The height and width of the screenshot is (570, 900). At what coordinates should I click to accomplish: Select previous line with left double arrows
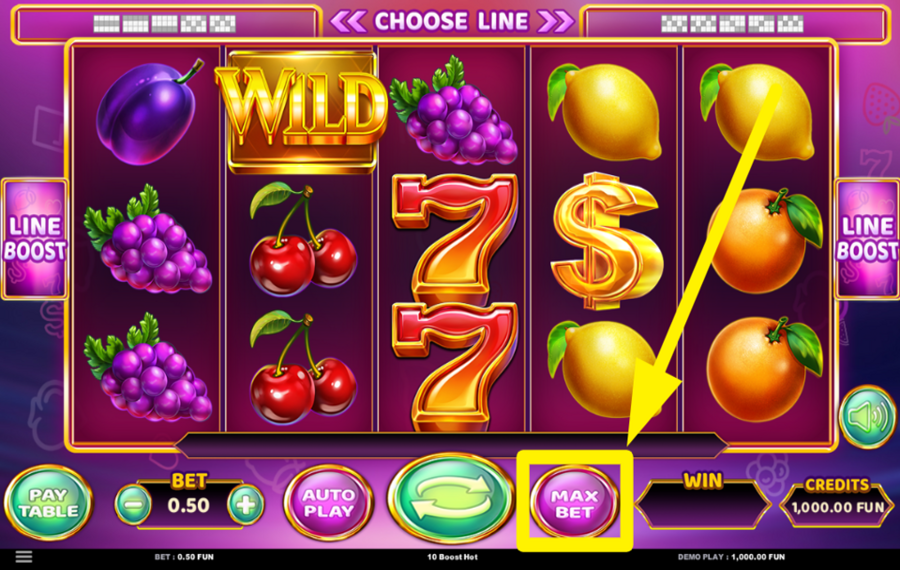(x=348, y=22)
